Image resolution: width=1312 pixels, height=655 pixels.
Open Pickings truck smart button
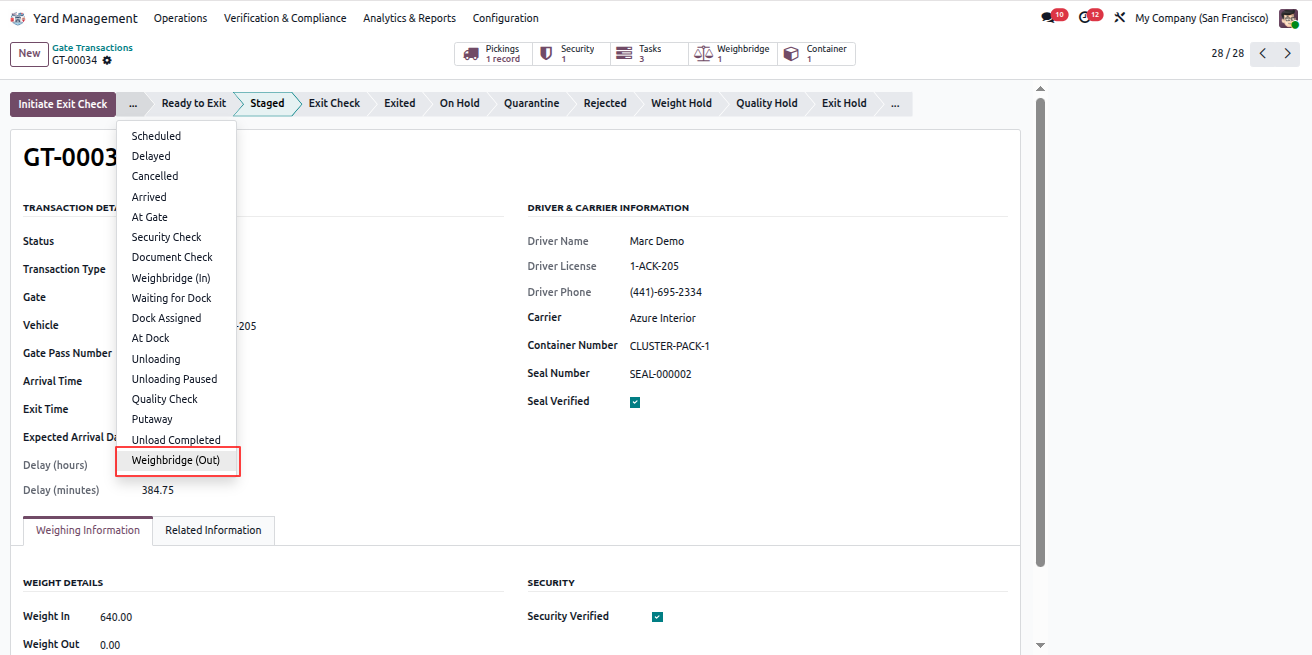click(x=493, y=54)
